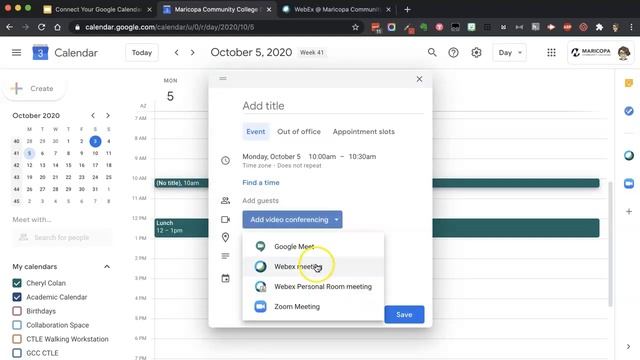Open the Maricopa account avatar
Screen dimensions: 640x360
(x=623, y=53)
